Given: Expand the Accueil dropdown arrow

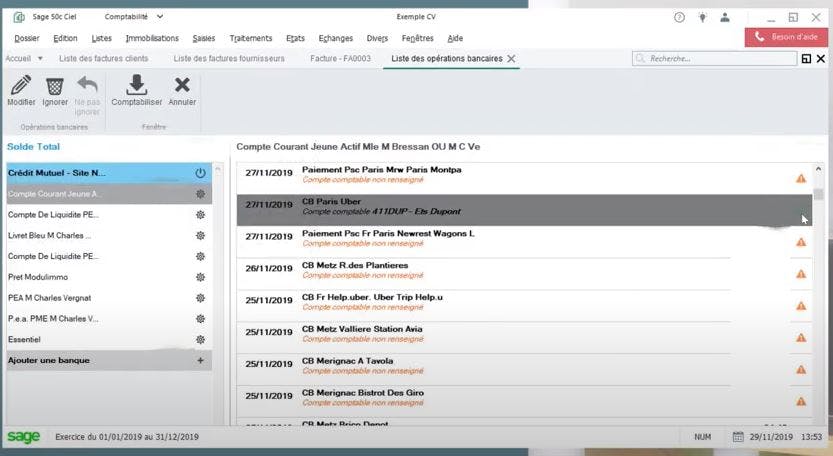Looking at the screenshot, I should (x=40, y=58).
